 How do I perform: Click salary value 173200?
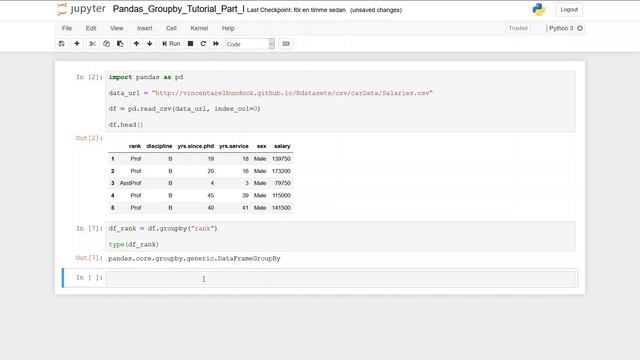point(281,171)
